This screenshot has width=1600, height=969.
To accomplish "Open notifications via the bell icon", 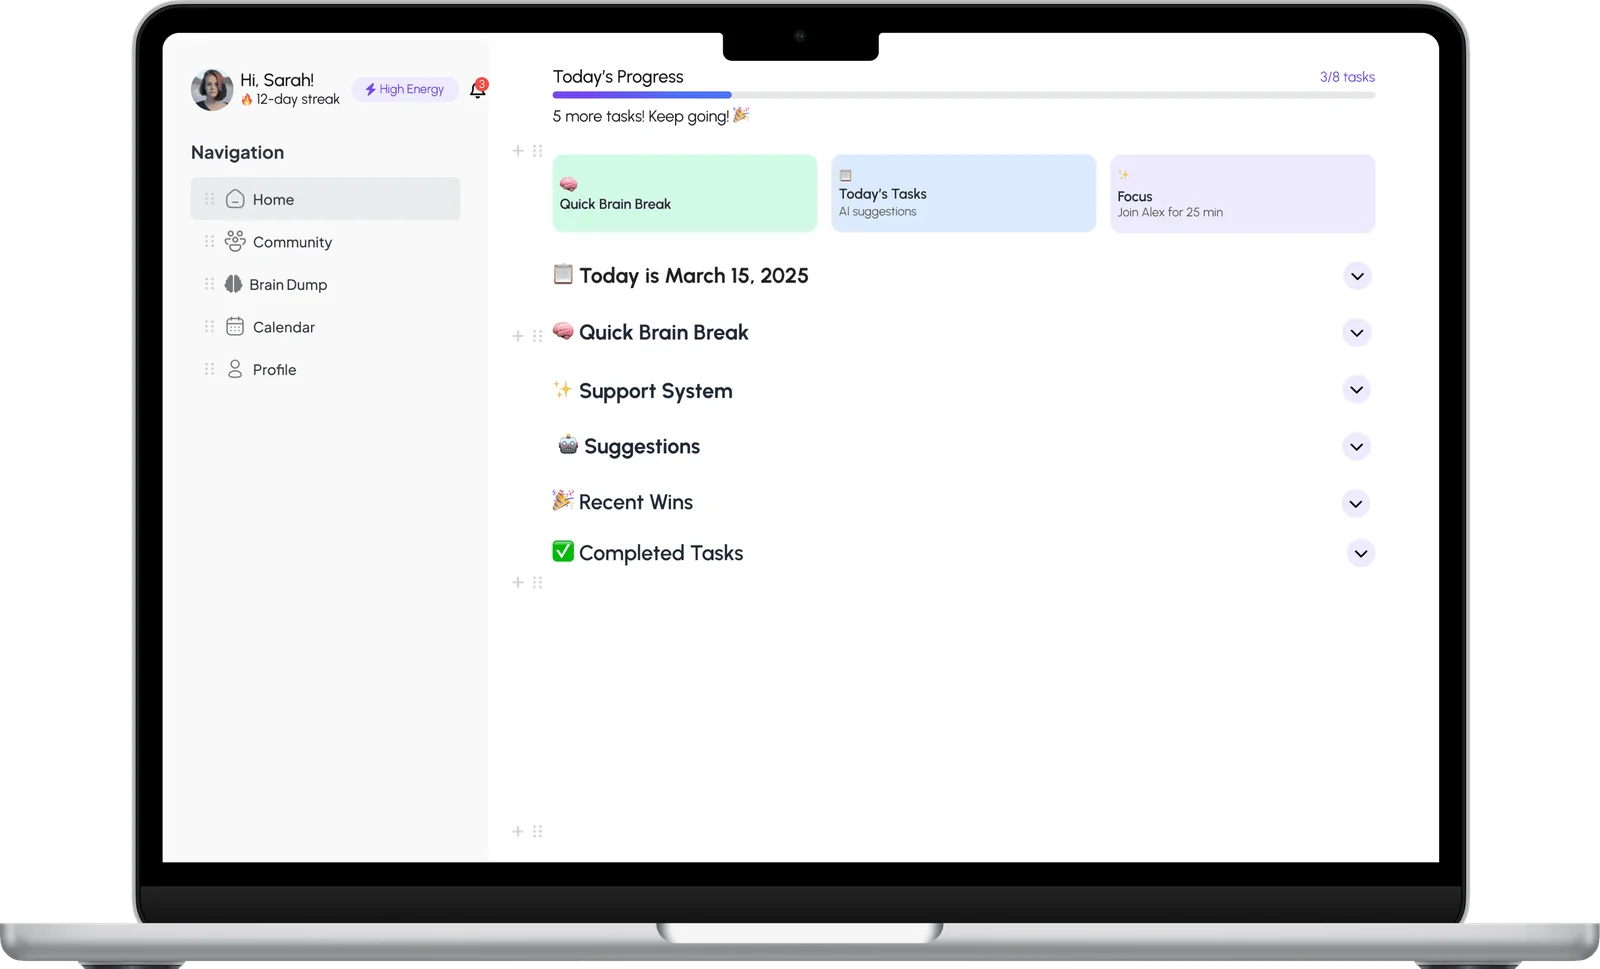I will click(478, 89).
